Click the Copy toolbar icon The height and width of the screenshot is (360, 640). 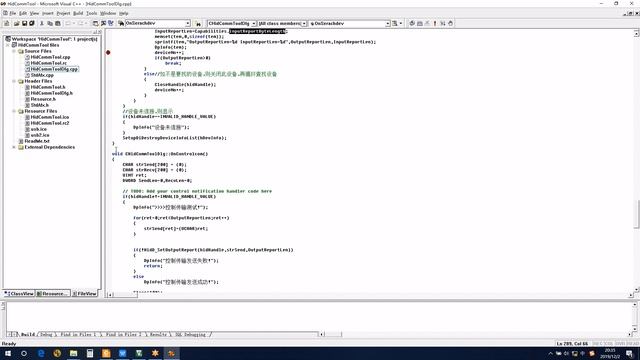click(50, 24)
